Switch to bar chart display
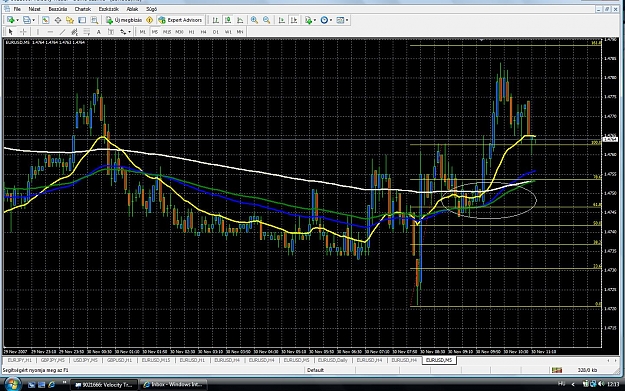The image size is (625, 391). (x=216, y=20)
